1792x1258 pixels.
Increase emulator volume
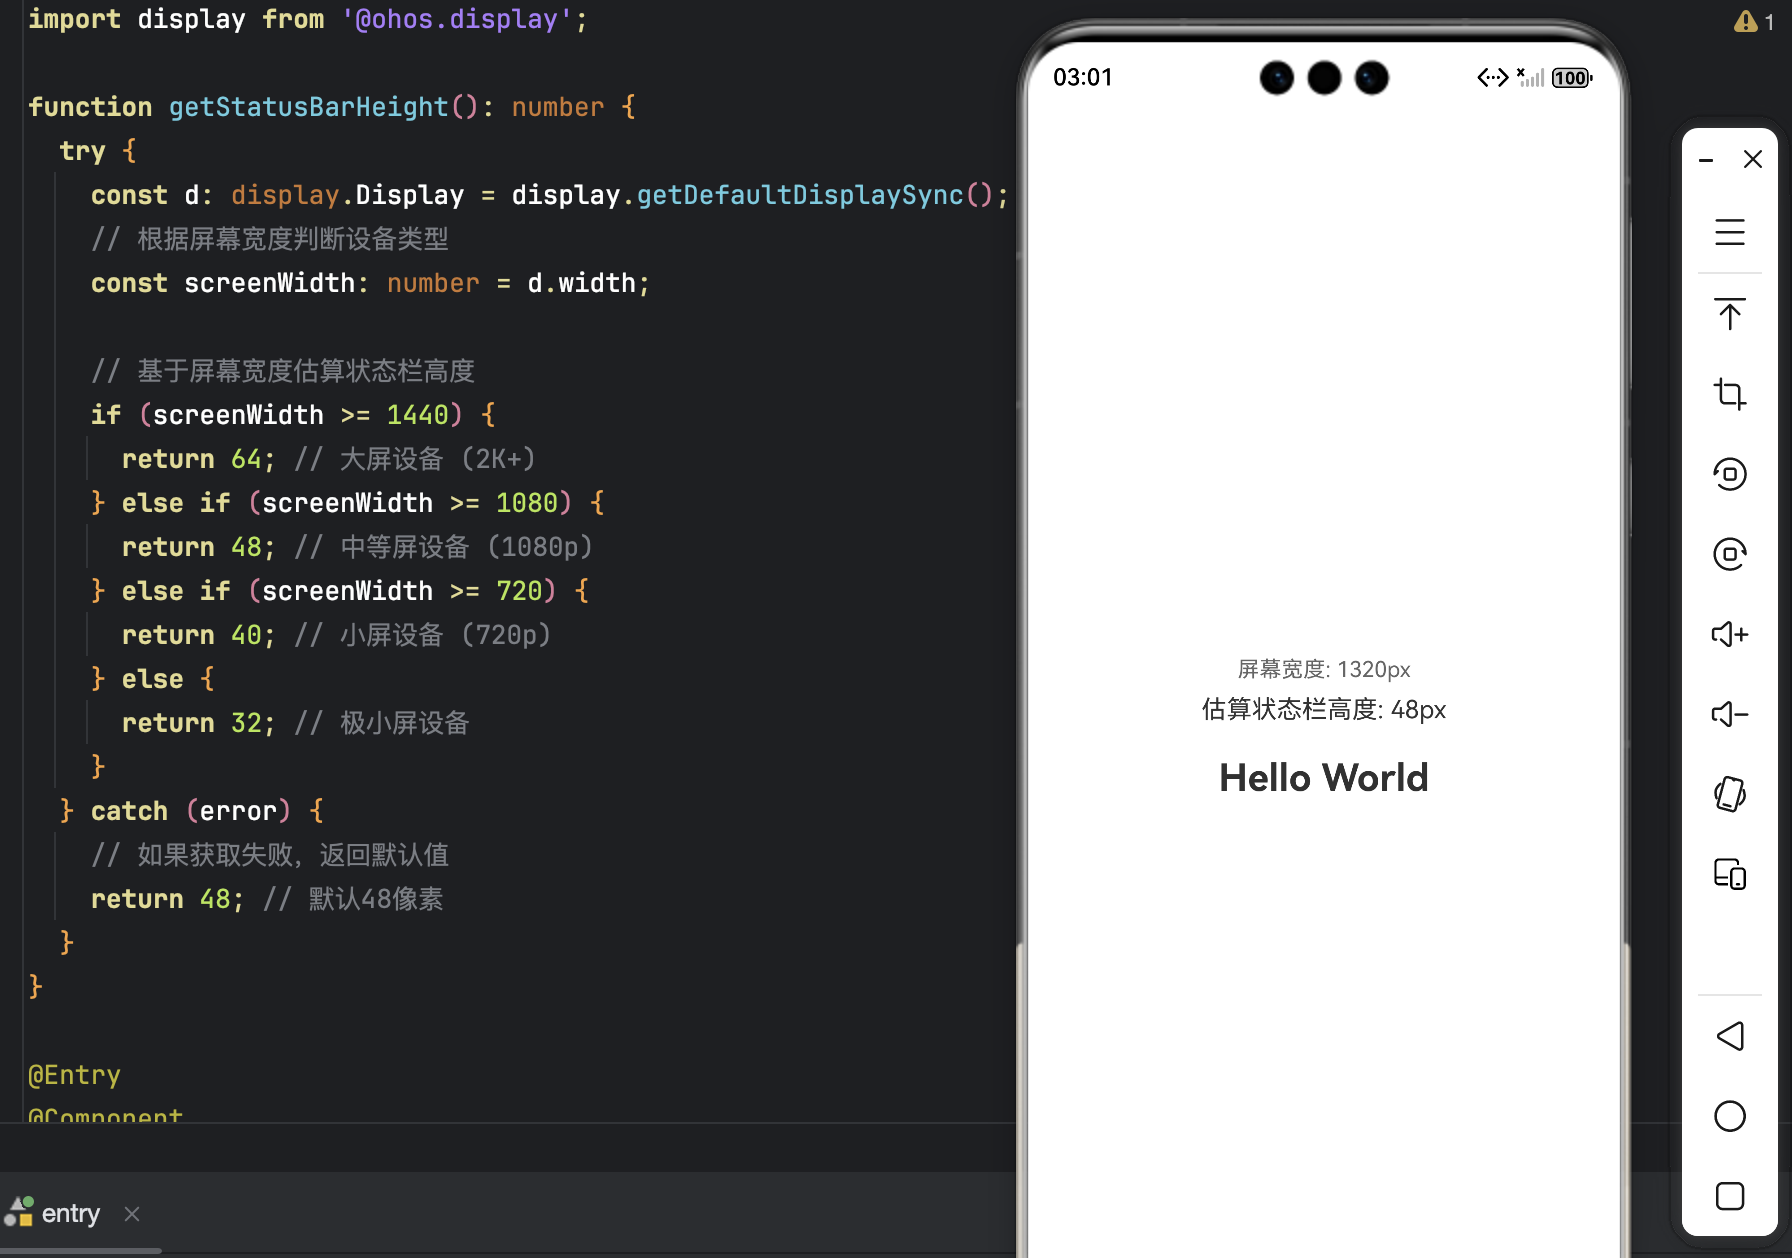(x=1730, y=634)
